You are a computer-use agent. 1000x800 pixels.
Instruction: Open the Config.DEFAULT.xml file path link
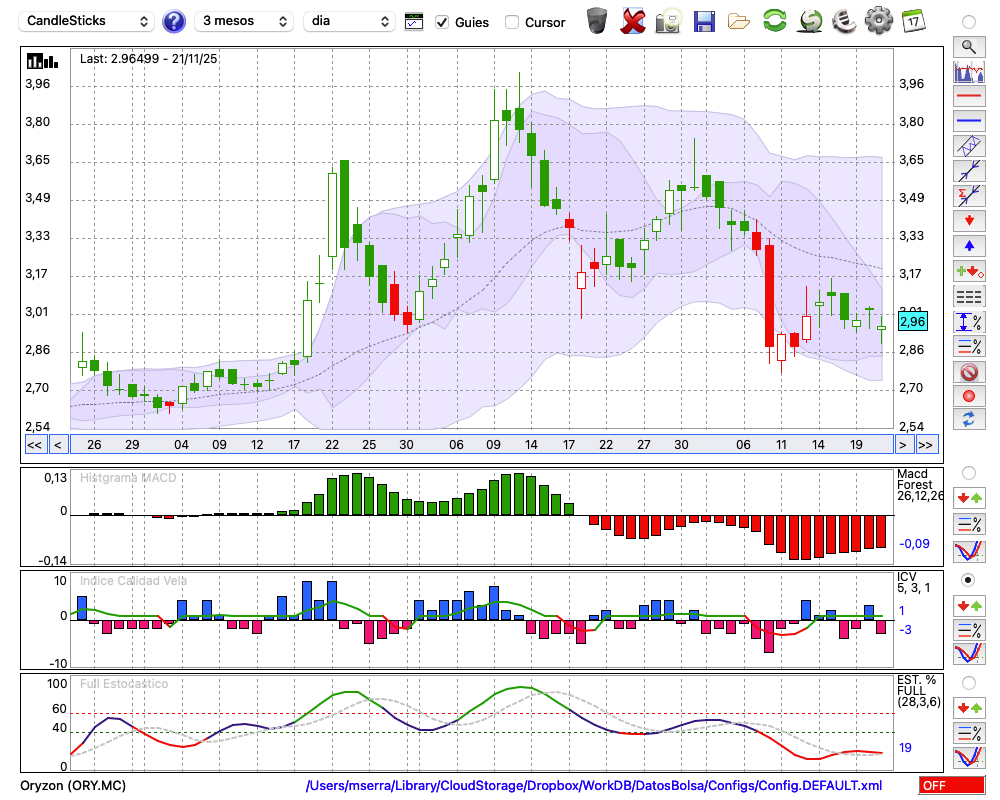[x=594, y=786]
